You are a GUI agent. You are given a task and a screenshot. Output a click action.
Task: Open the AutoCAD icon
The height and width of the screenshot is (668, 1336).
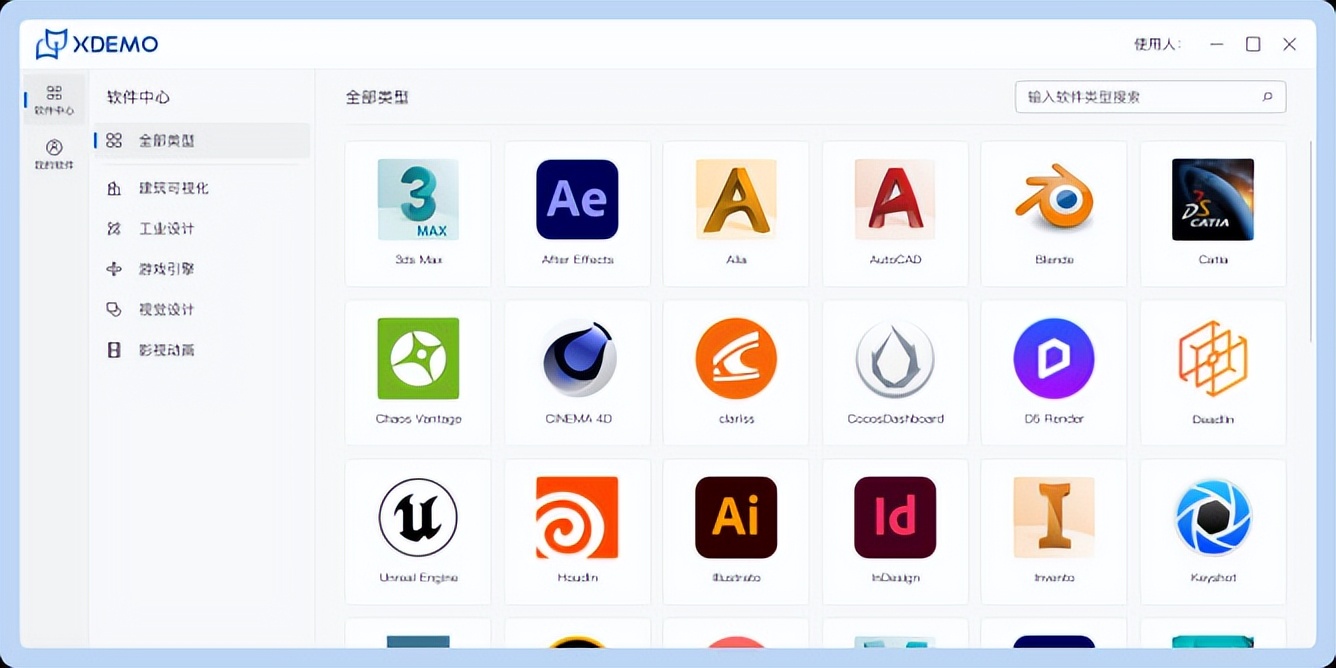(x=895, y=200)
